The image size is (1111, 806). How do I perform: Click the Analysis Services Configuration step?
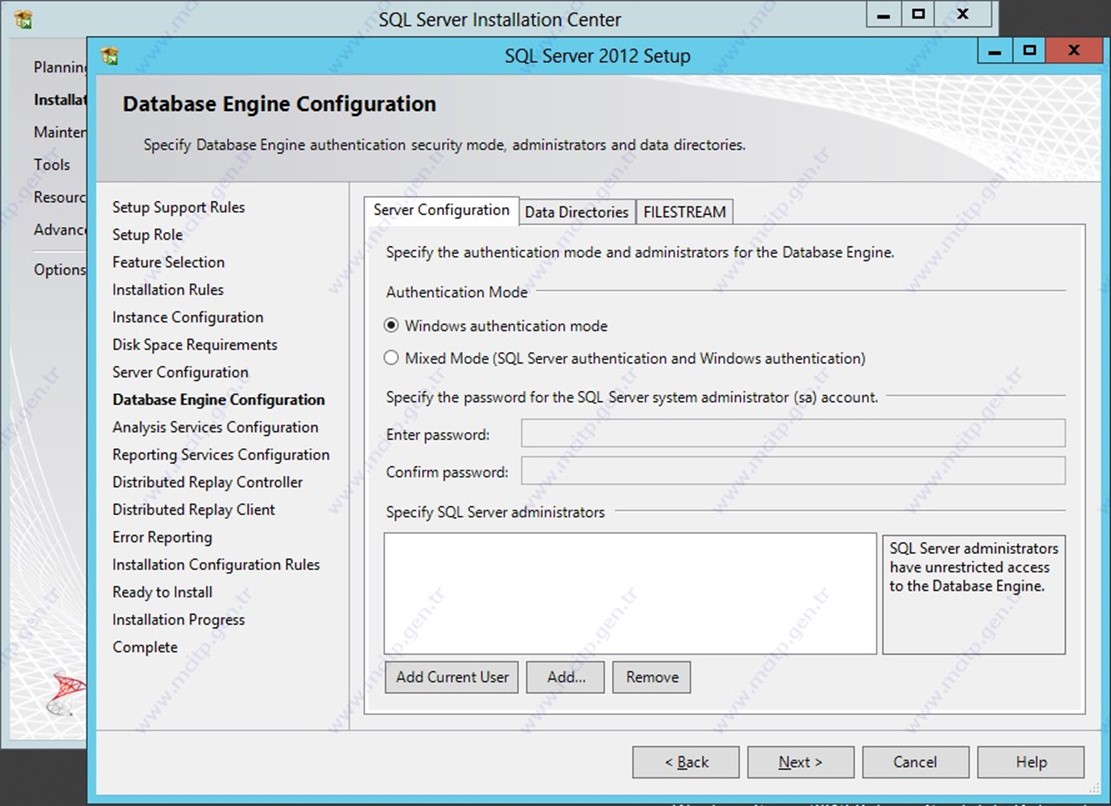click(x=215, y=428)
